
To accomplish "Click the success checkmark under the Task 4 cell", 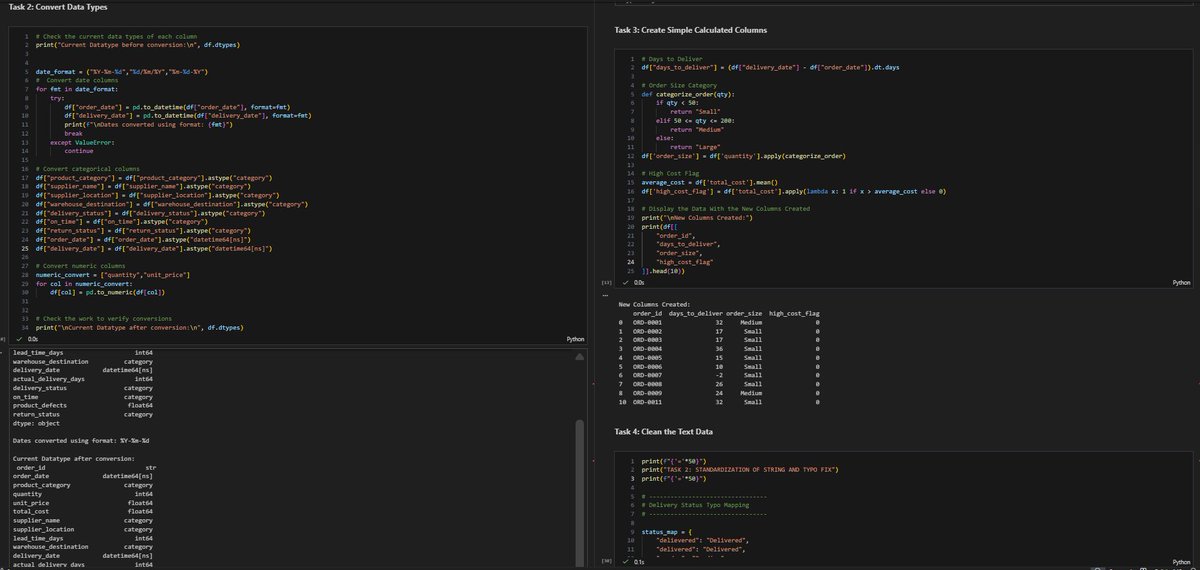I will 626,562.
